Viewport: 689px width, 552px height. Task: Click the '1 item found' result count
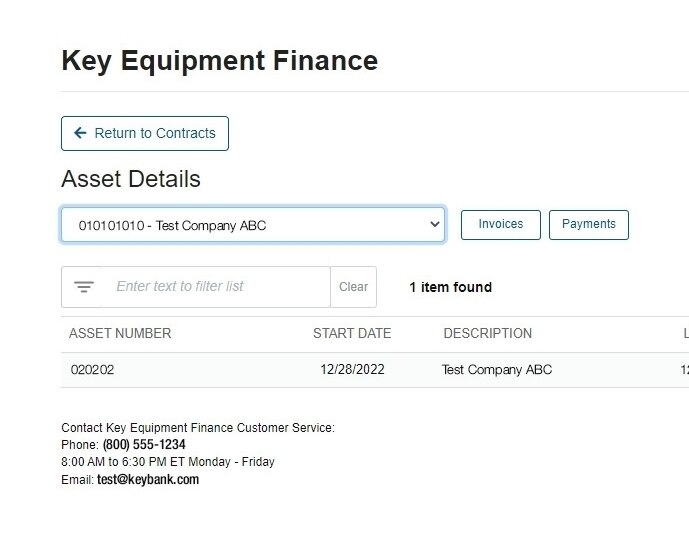point(450,287)
